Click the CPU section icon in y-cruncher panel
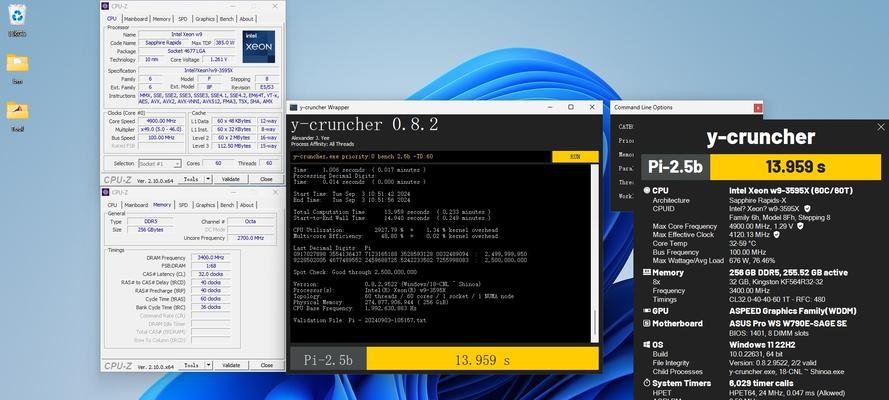 point(646,191)
